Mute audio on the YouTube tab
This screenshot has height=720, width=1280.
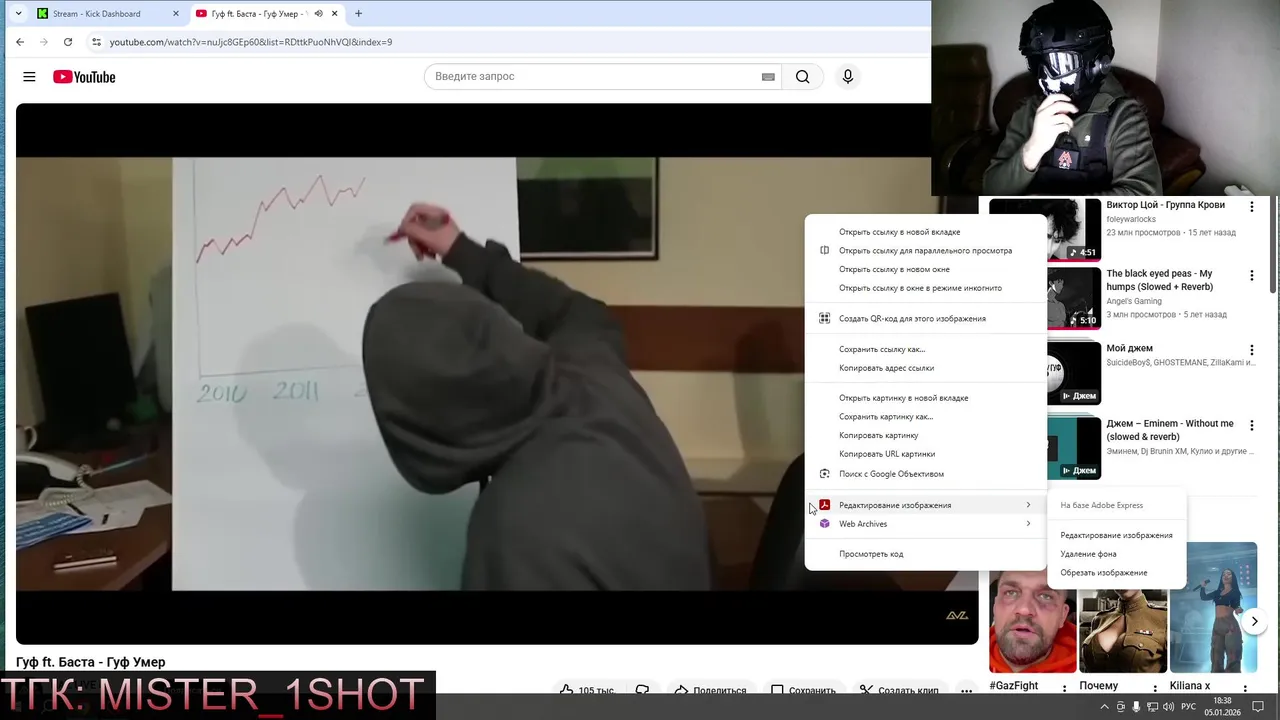318,14
